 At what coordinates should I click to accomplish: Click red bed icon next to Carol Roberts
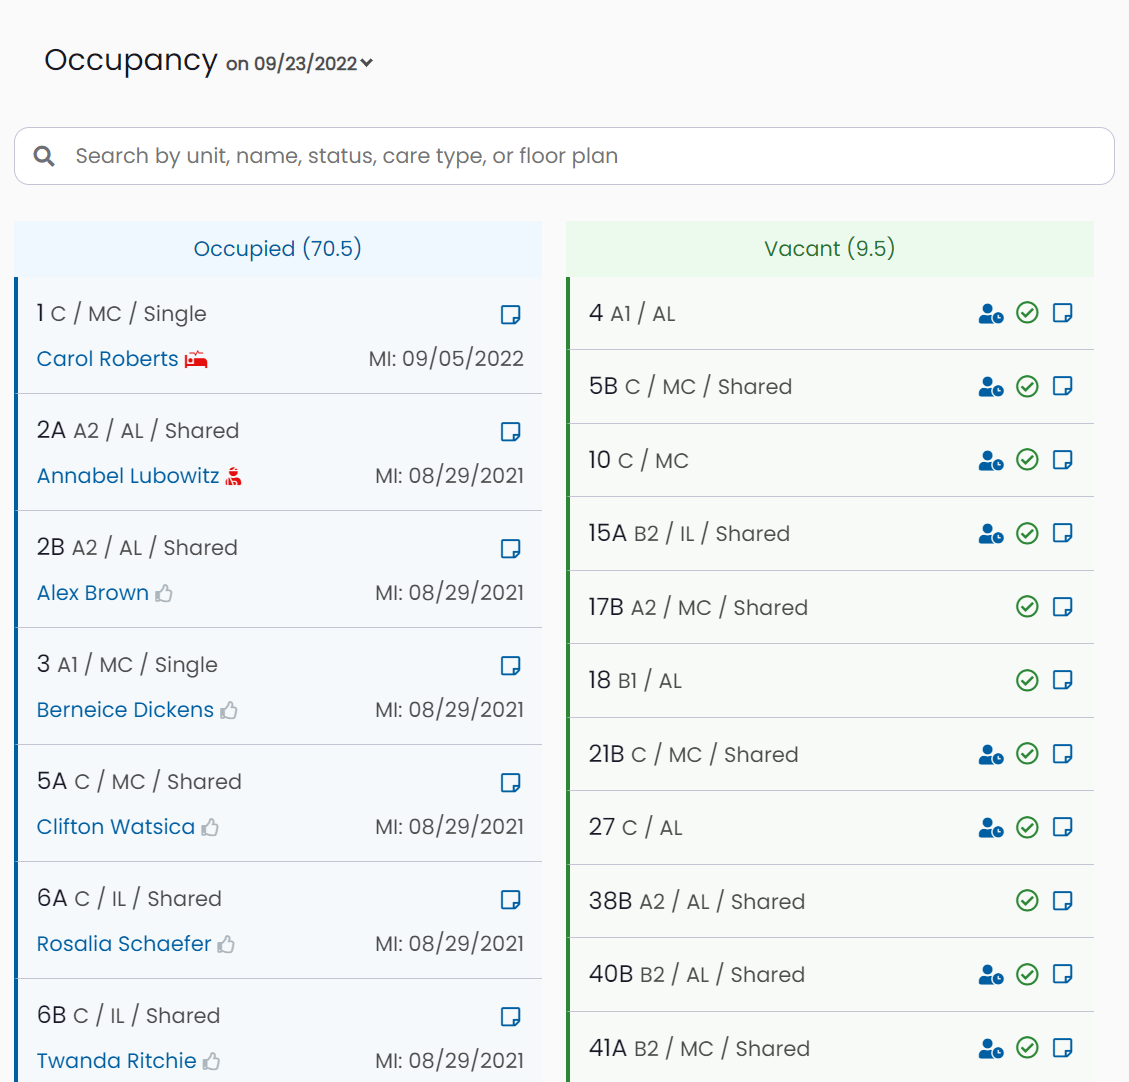(196, 359)
